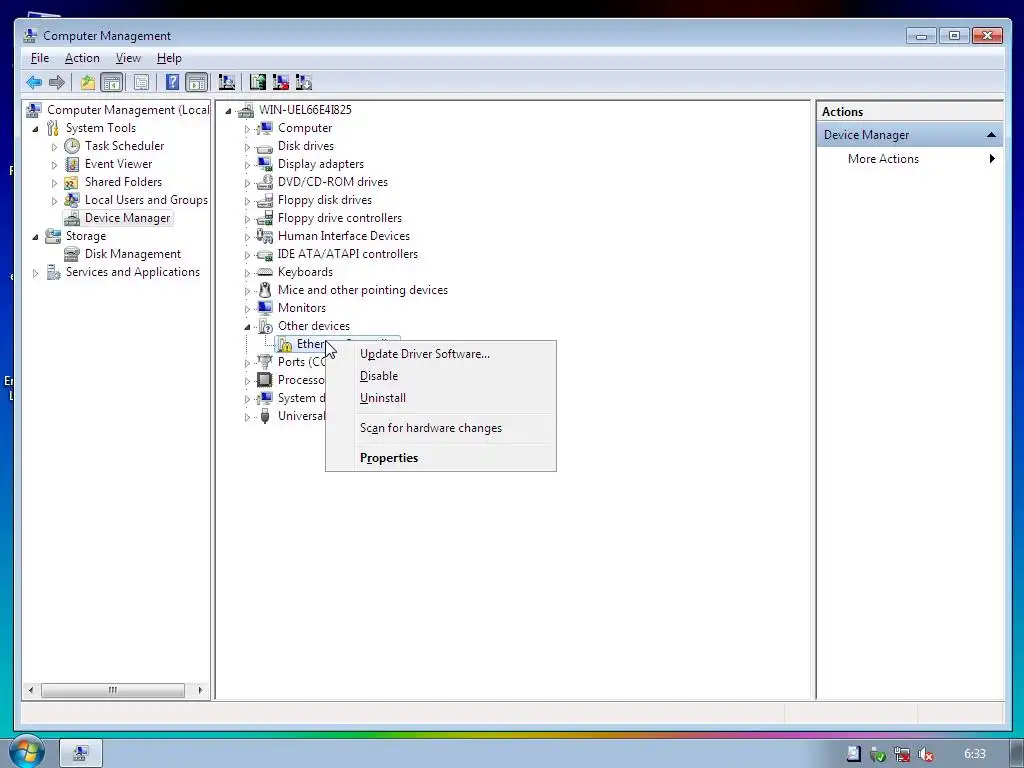Click the Safely Remove Hardware tray icon
This screenshot has width=1024, height=768.
[x=878, y=754]
